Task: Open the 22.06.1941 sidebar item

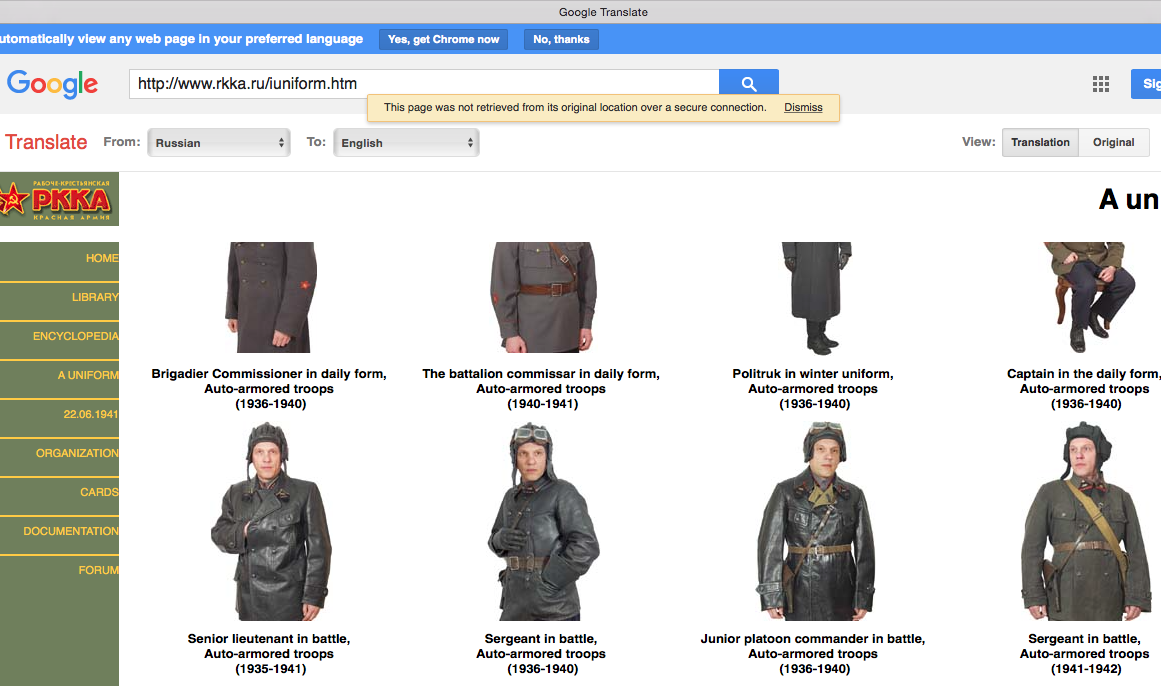Action: [x=90, y=415]
